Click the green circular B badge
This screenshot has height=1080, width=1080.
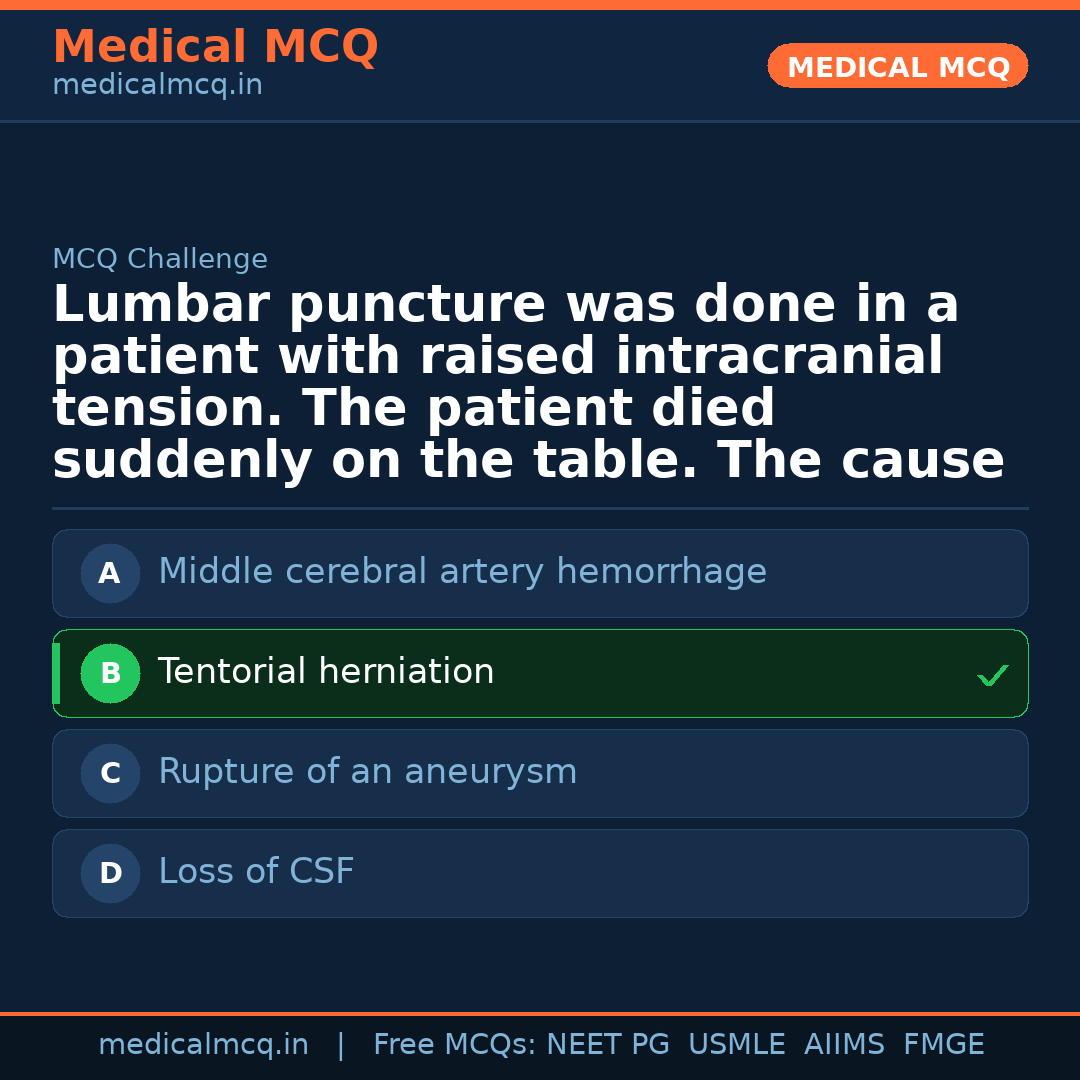pyautogui.click(x=110, y=673)
